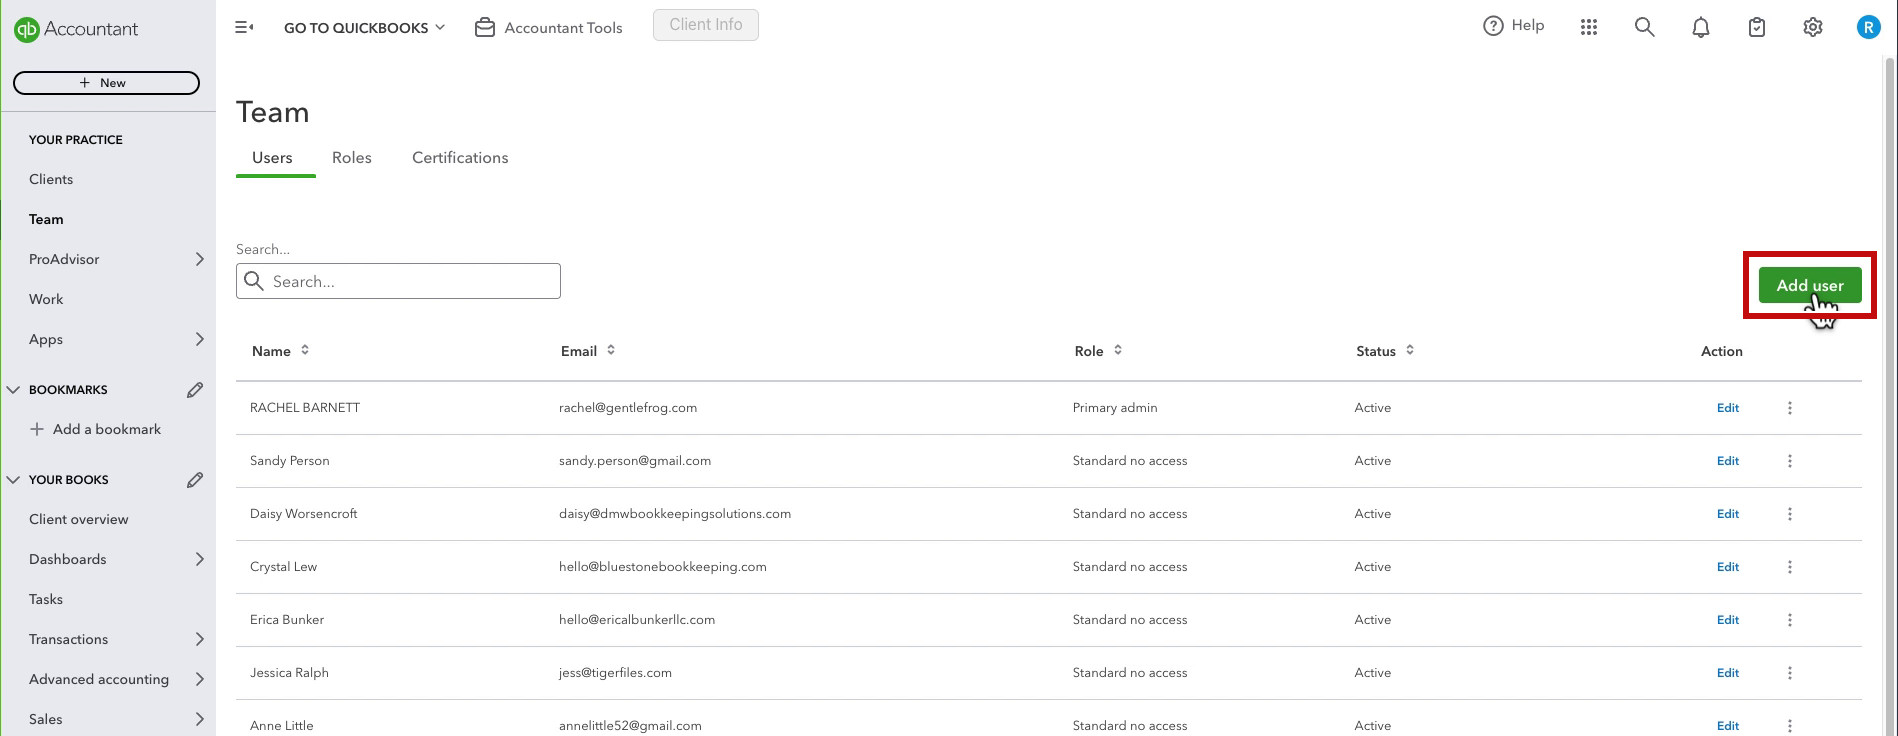This screenshot has height=736, width=1898.
Task: Open Clients in the sidebar
Action: click(x=51, y=179)
